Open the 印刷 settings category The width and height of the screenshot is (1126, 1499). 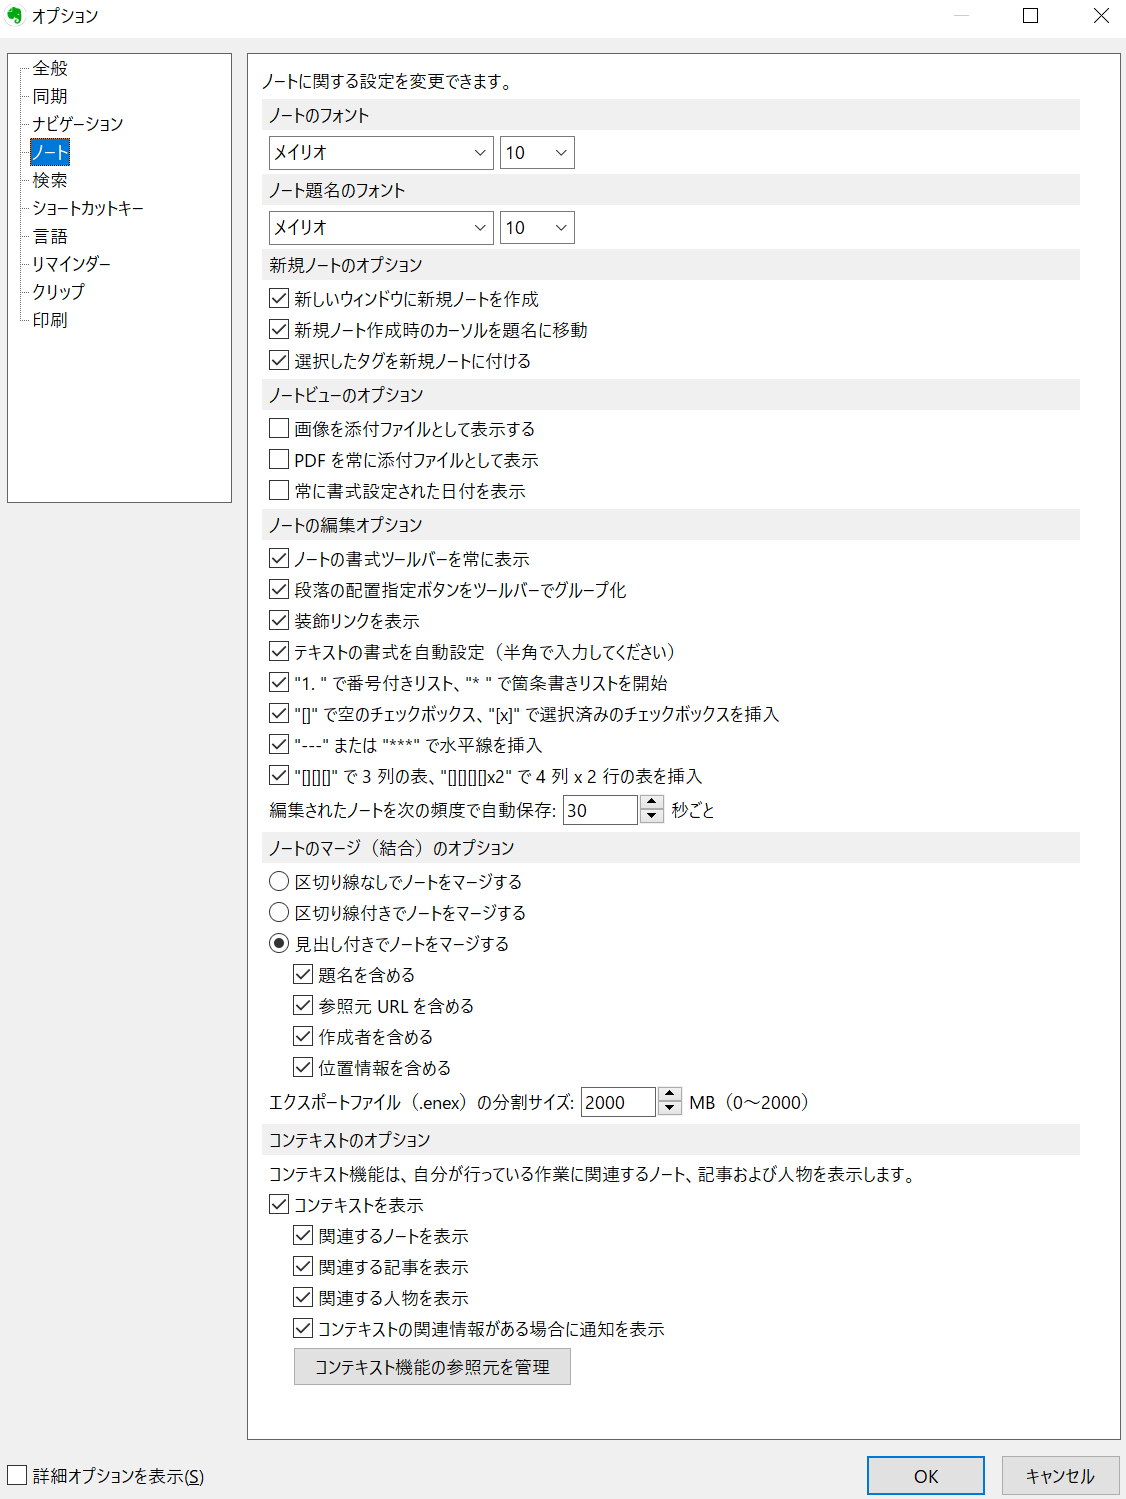click(x=50, y=320)
